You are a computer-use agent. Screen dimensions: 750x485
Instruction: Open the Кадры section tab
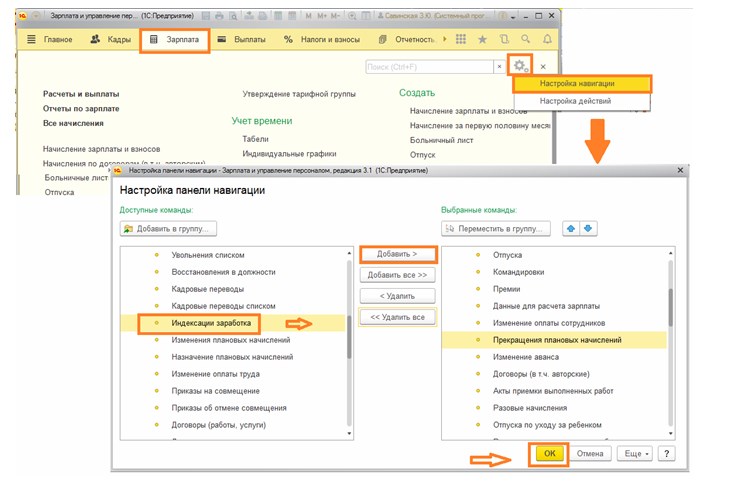109,40
